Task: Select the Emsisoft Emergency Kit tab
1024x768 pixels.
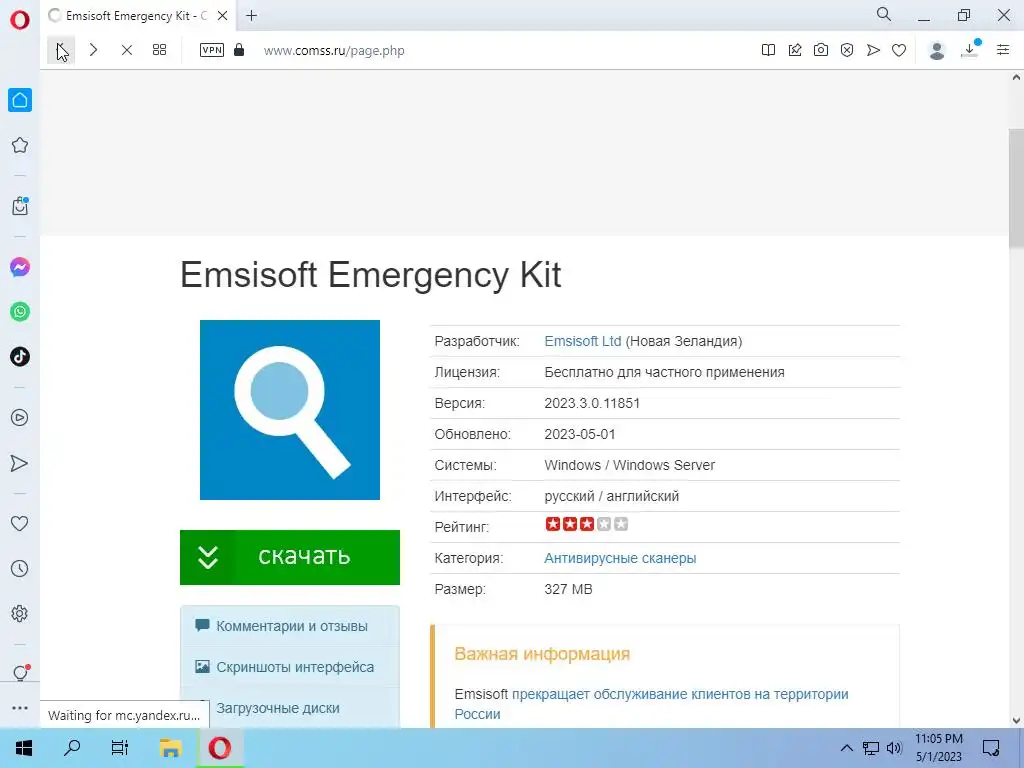Action: point(137,16)
